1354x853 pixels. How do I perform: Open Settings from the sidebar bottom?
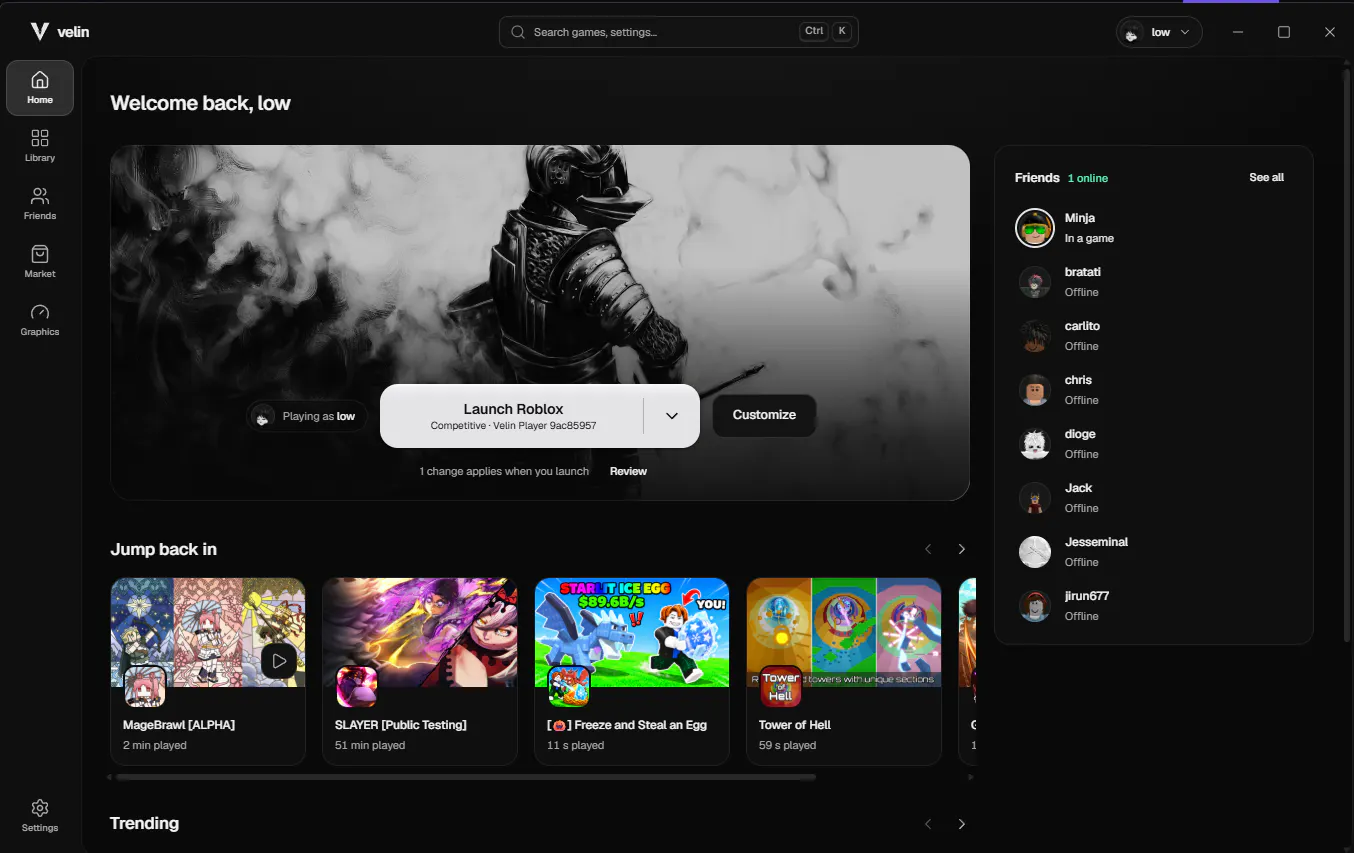tap(40, 816)
